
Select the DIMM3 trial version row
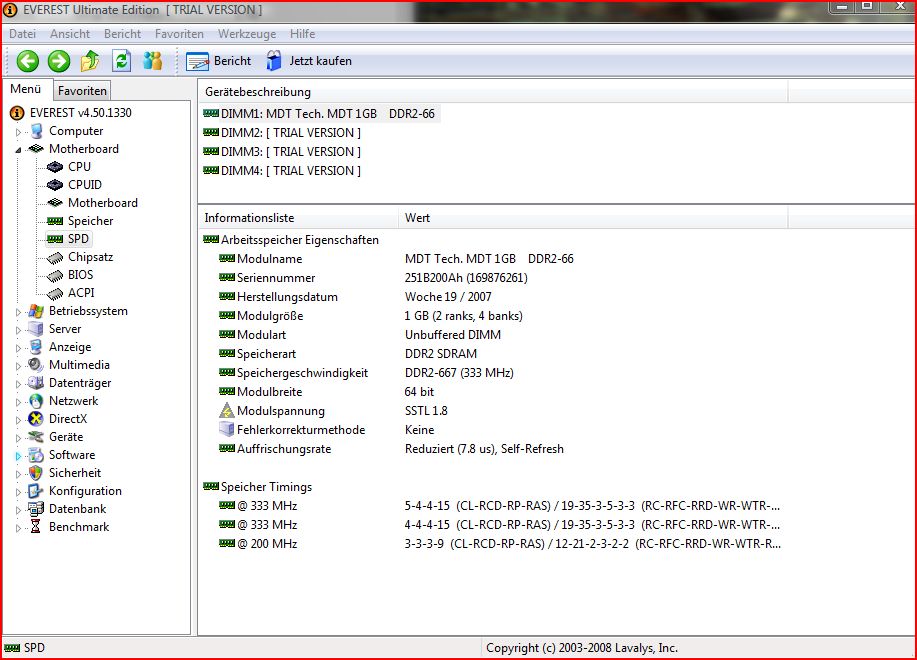(x=282, y=152)
